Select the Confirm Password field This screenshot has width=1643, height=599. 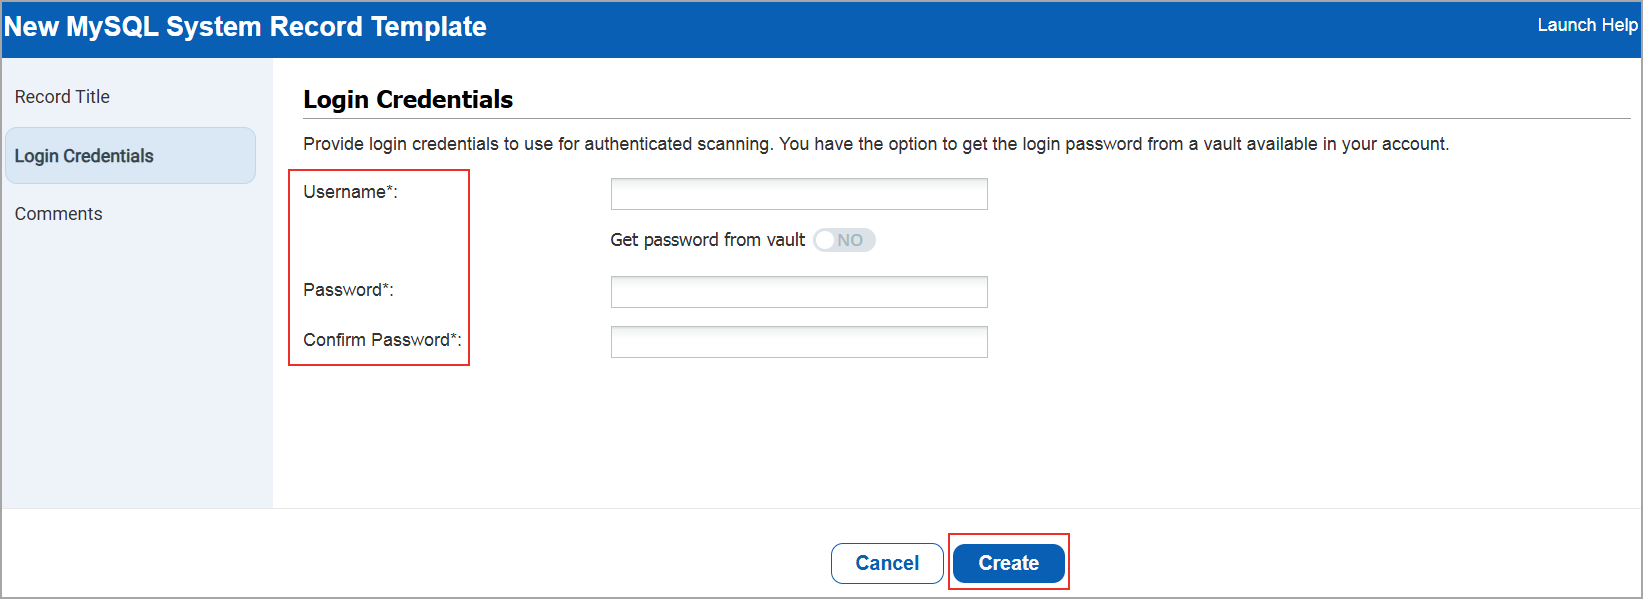798,341
